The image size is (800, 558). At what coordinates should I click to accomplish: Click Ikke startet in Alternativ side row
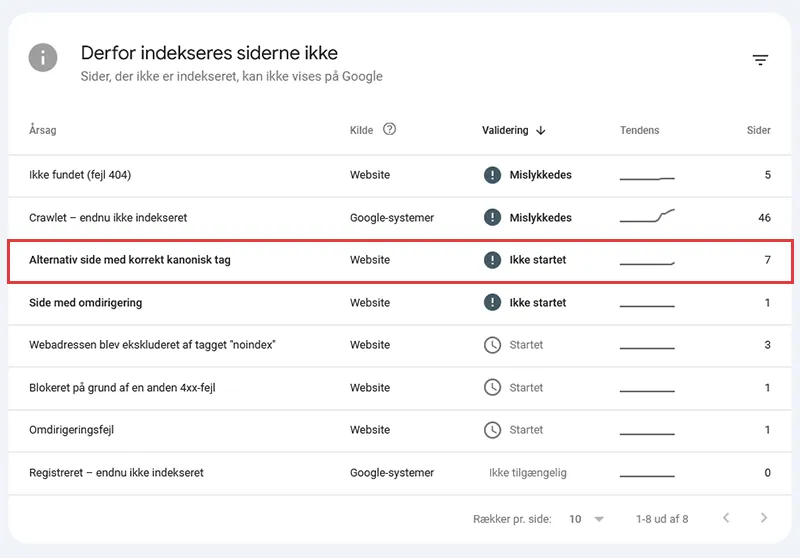(538, 260)
